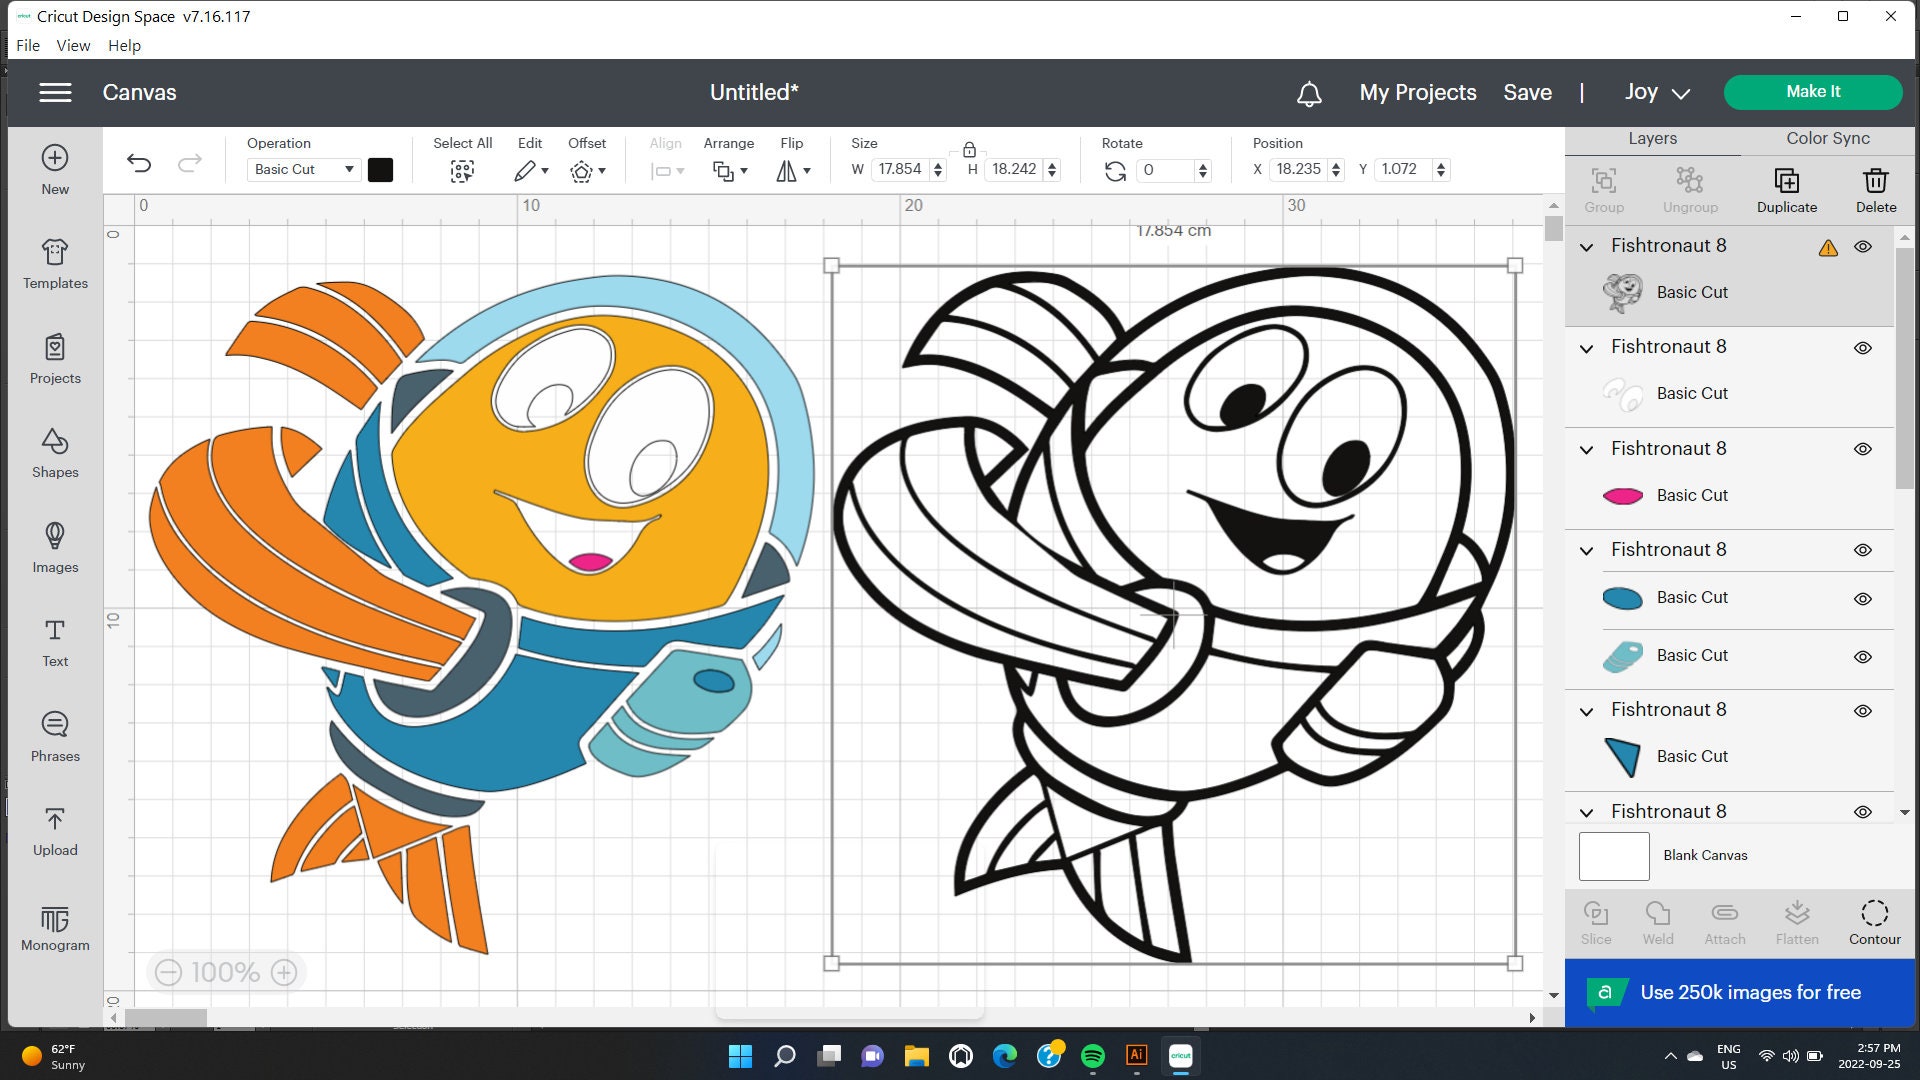
Task: Switch to the Color Sync tab
Action: point(1827,138)
